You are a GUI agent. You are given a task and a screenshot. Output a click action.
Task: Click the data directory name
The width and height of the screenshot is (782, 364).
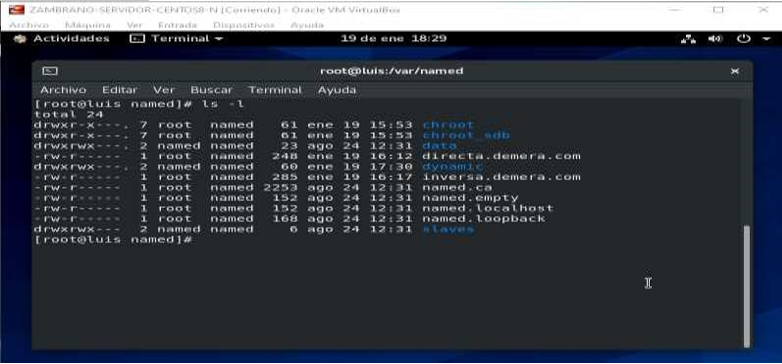[439, 146]
